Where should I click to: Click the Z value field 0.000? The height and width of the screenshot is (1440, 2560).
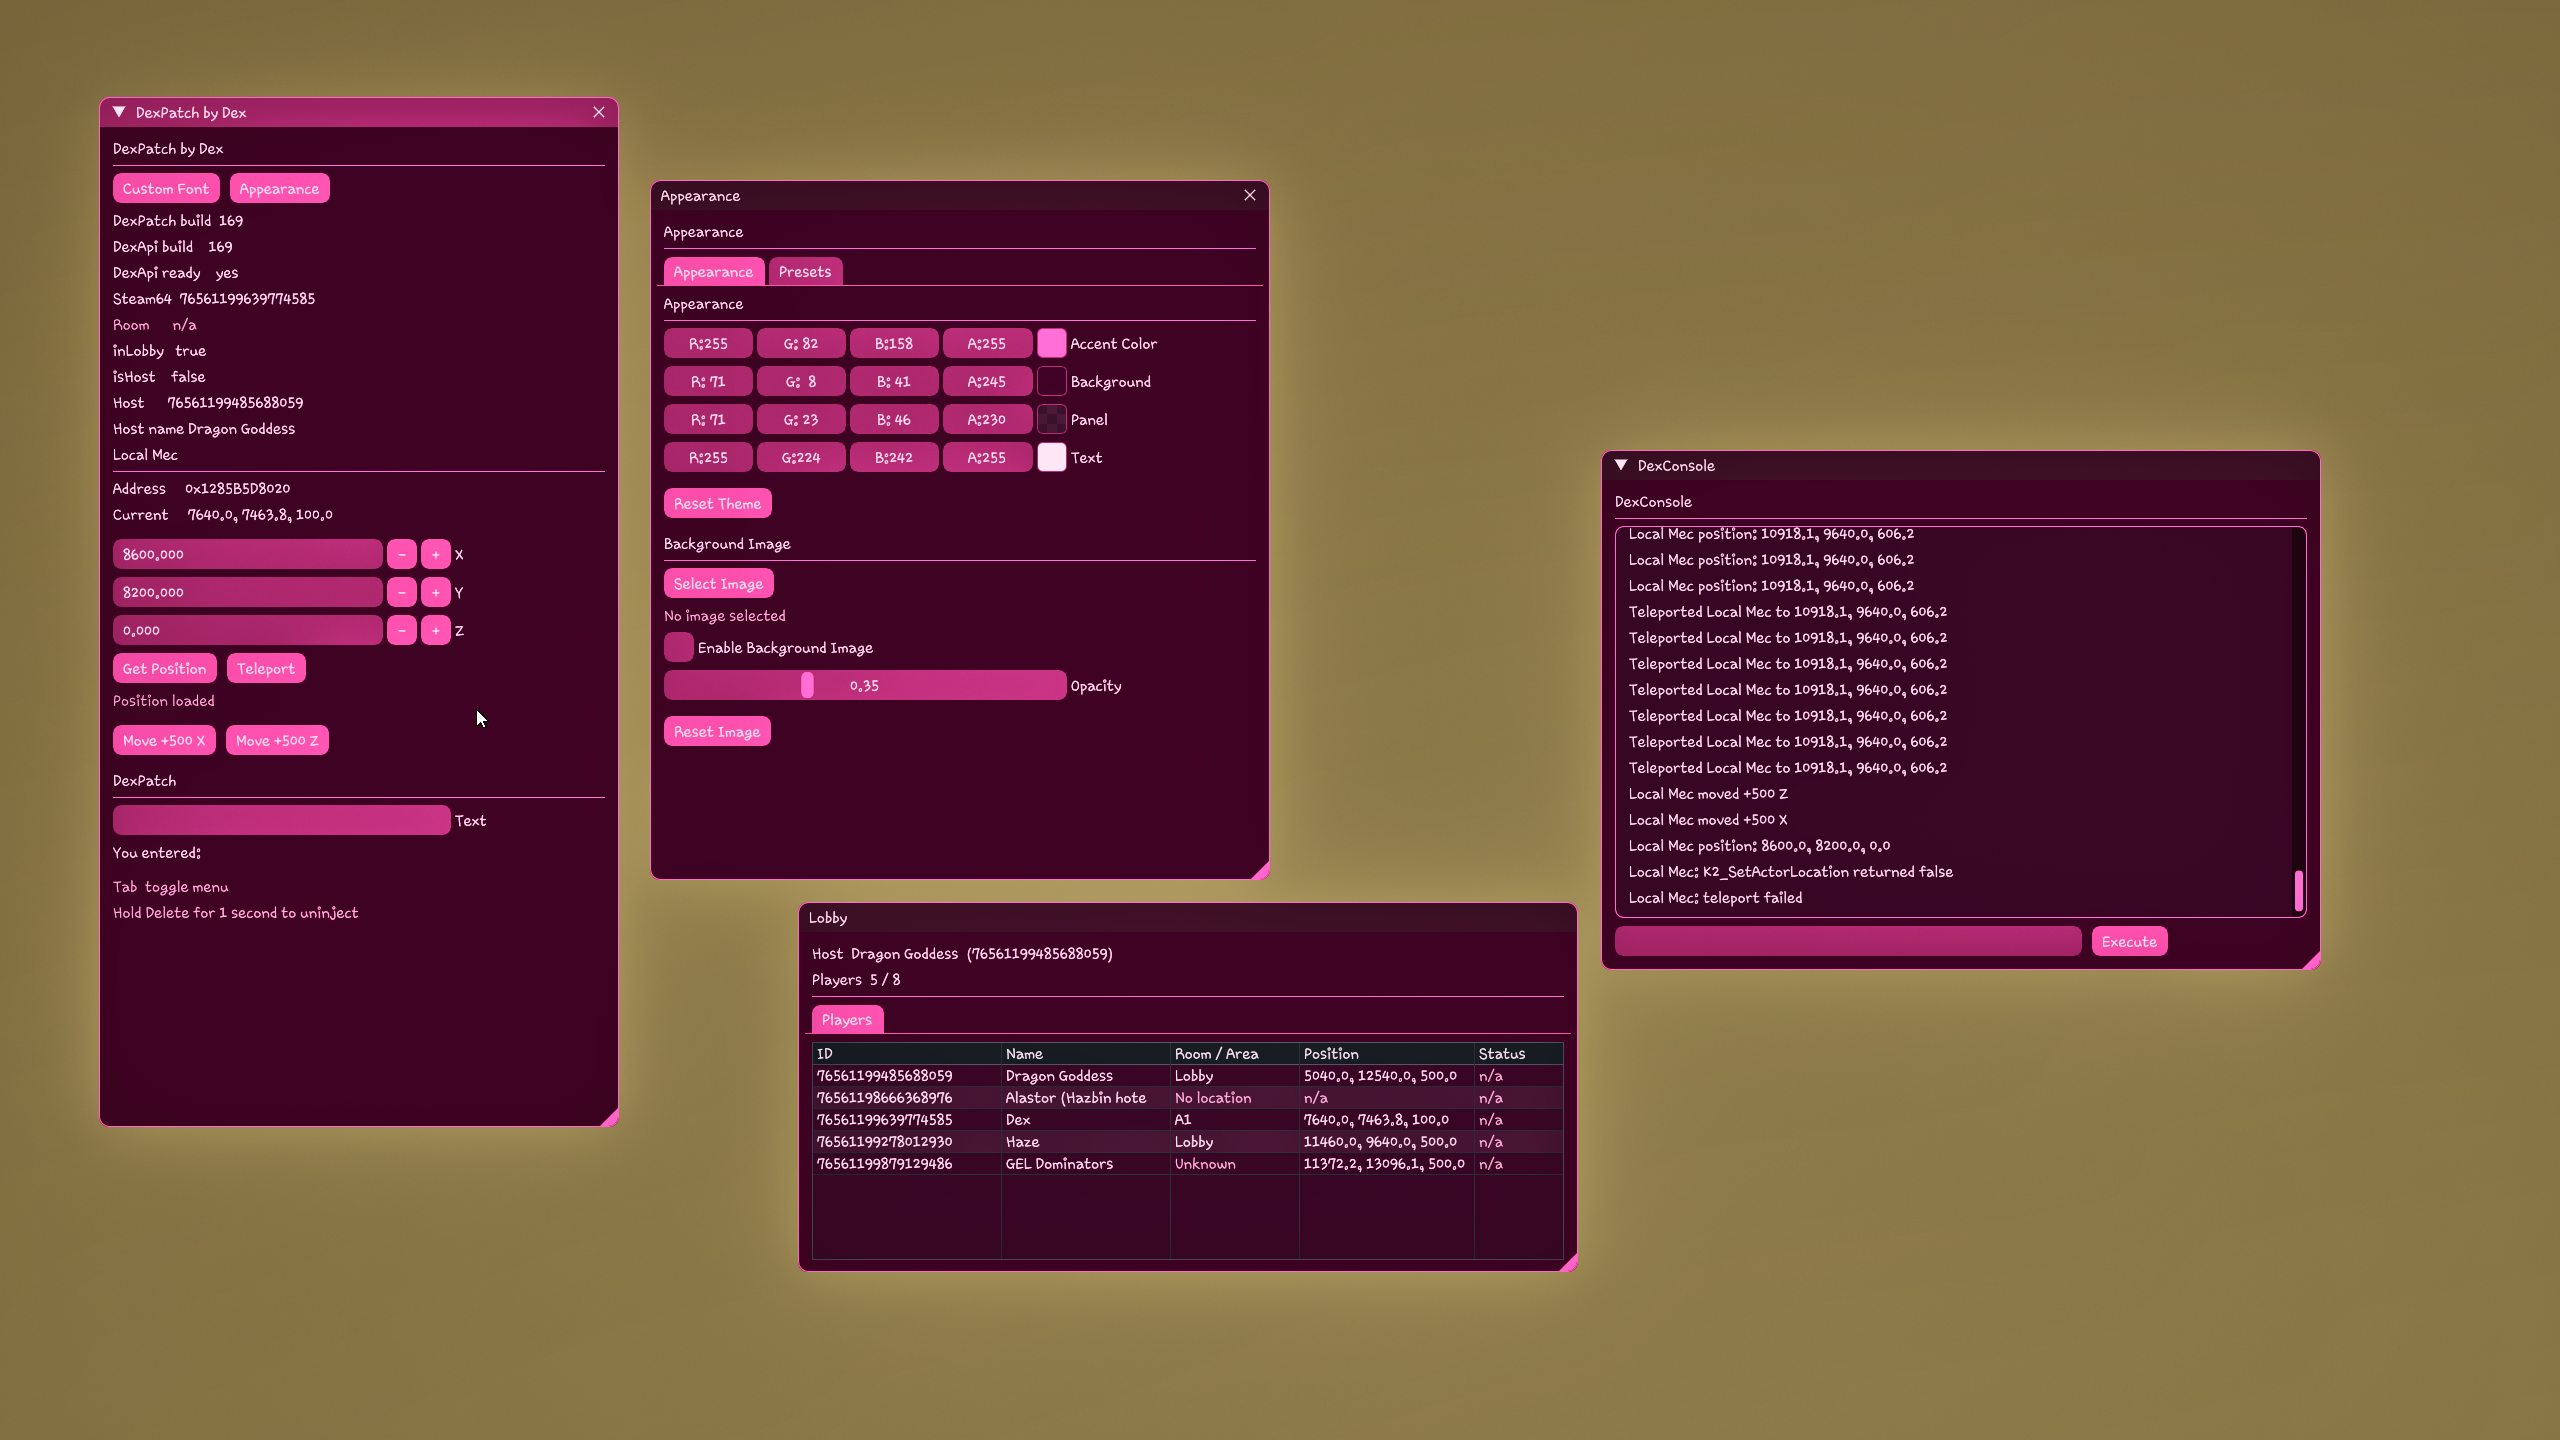(x=248, y=631)
